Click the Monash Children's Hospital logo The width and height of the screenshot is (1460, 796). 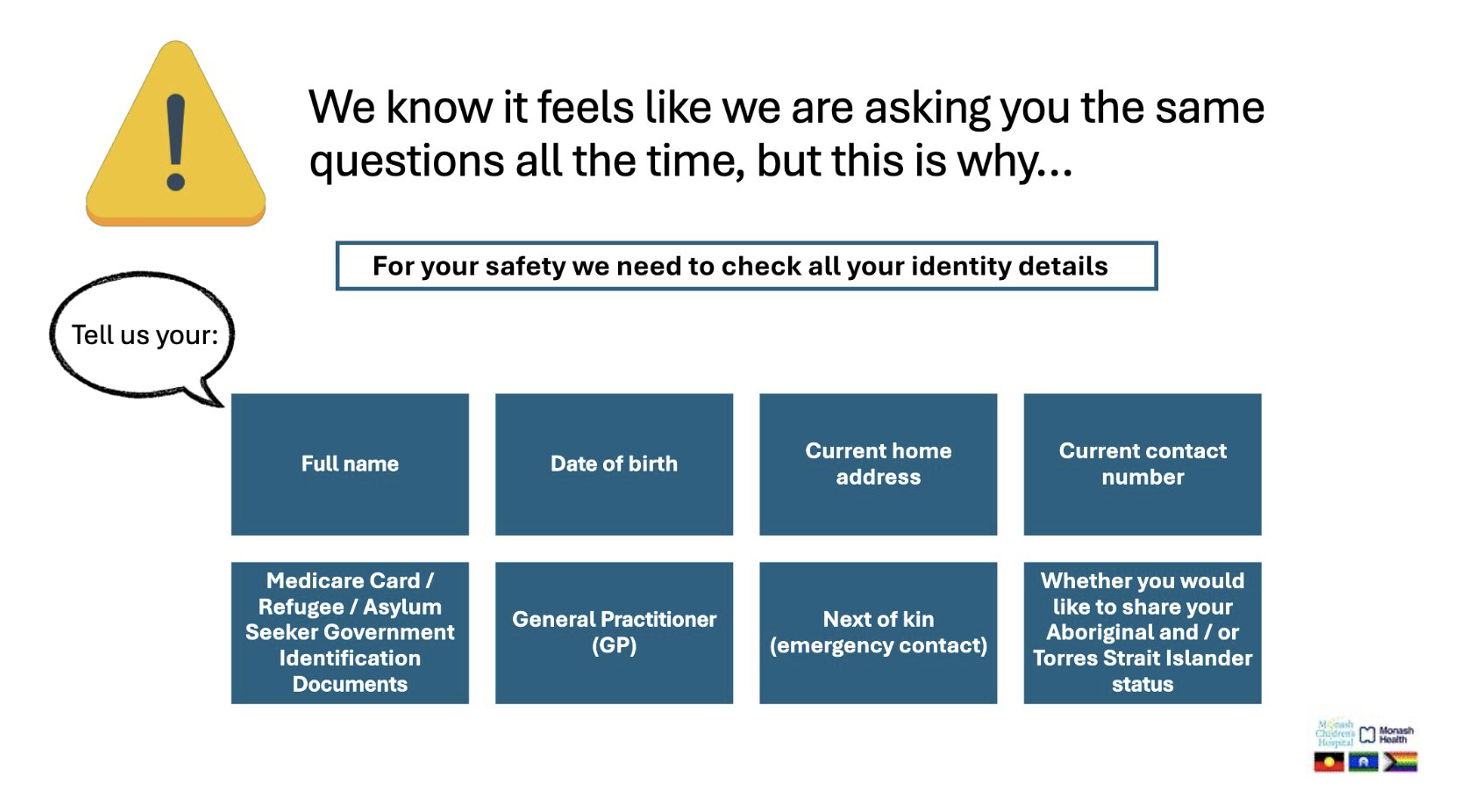pyautogui.click(x=1335, y=732)
